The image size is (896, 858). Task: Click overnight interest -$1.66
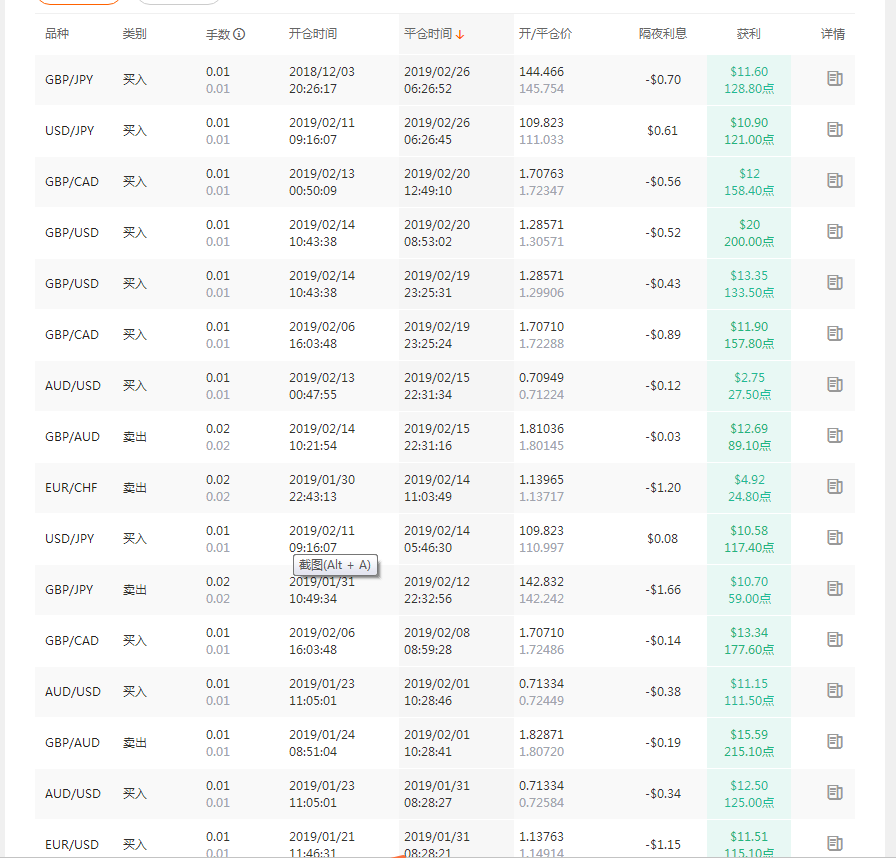click(663, 590)
